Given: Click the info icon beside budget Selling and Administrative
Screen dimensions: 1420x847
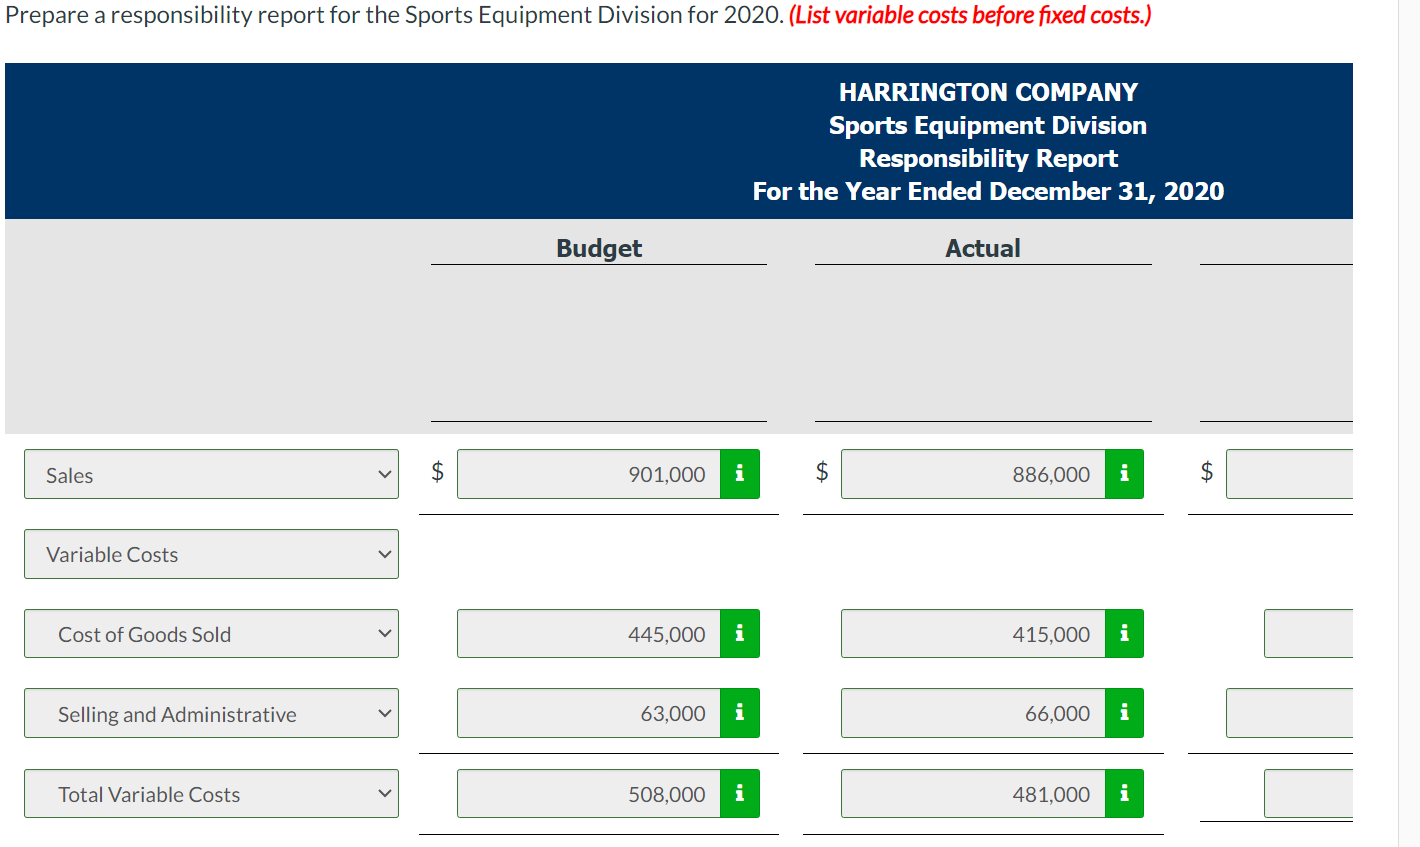Looking at the screenshot, I should 740,713.
